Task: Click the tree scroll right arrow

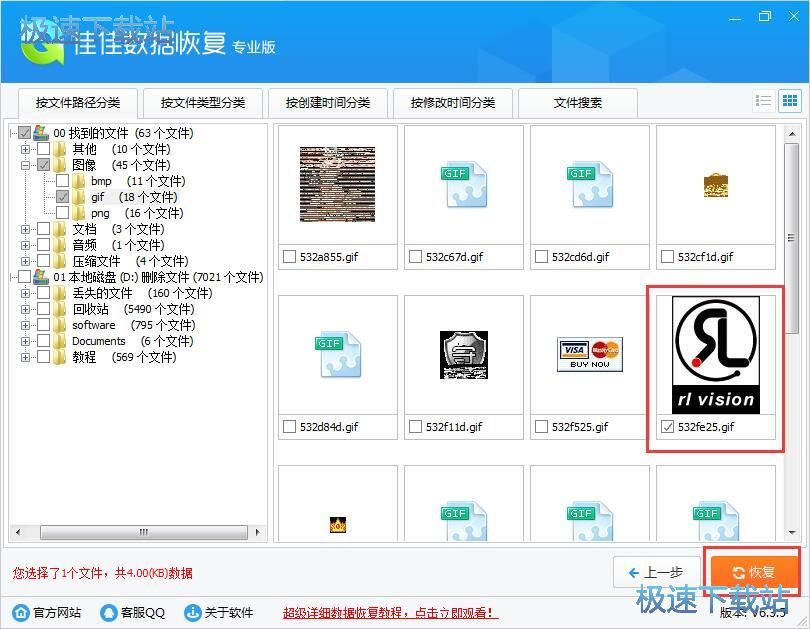Action: [257, 532]
